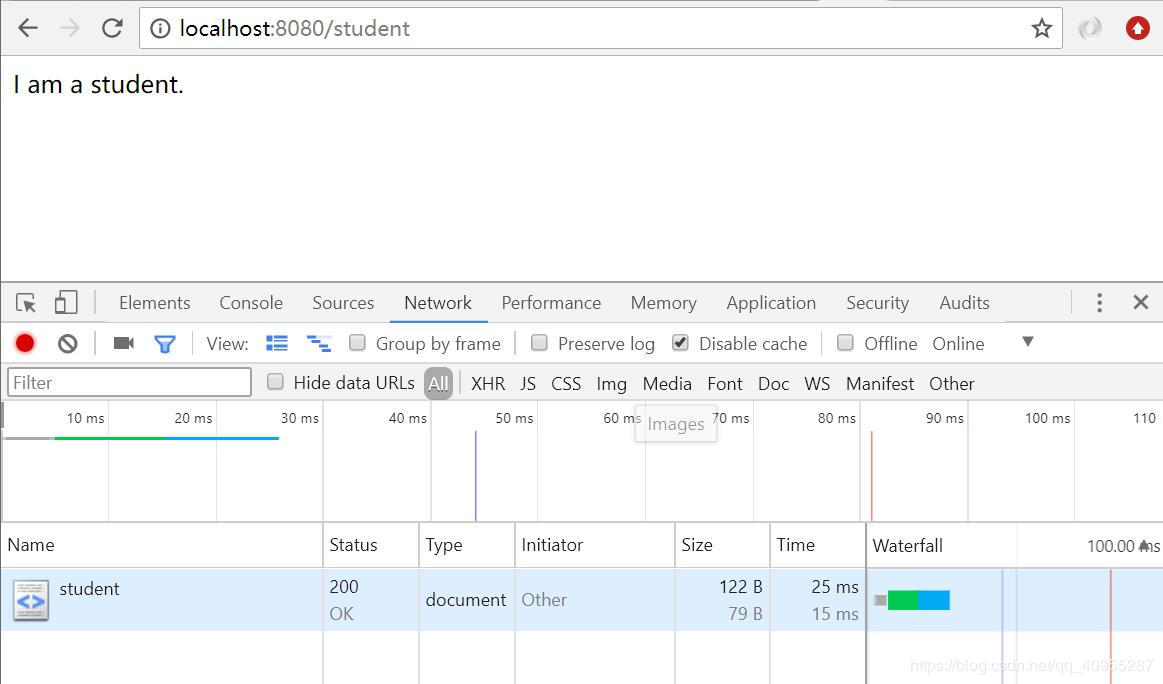Viewport: 1163px width, 684px height.
Task: Show overview waterfall view icon
Action: 319,343
